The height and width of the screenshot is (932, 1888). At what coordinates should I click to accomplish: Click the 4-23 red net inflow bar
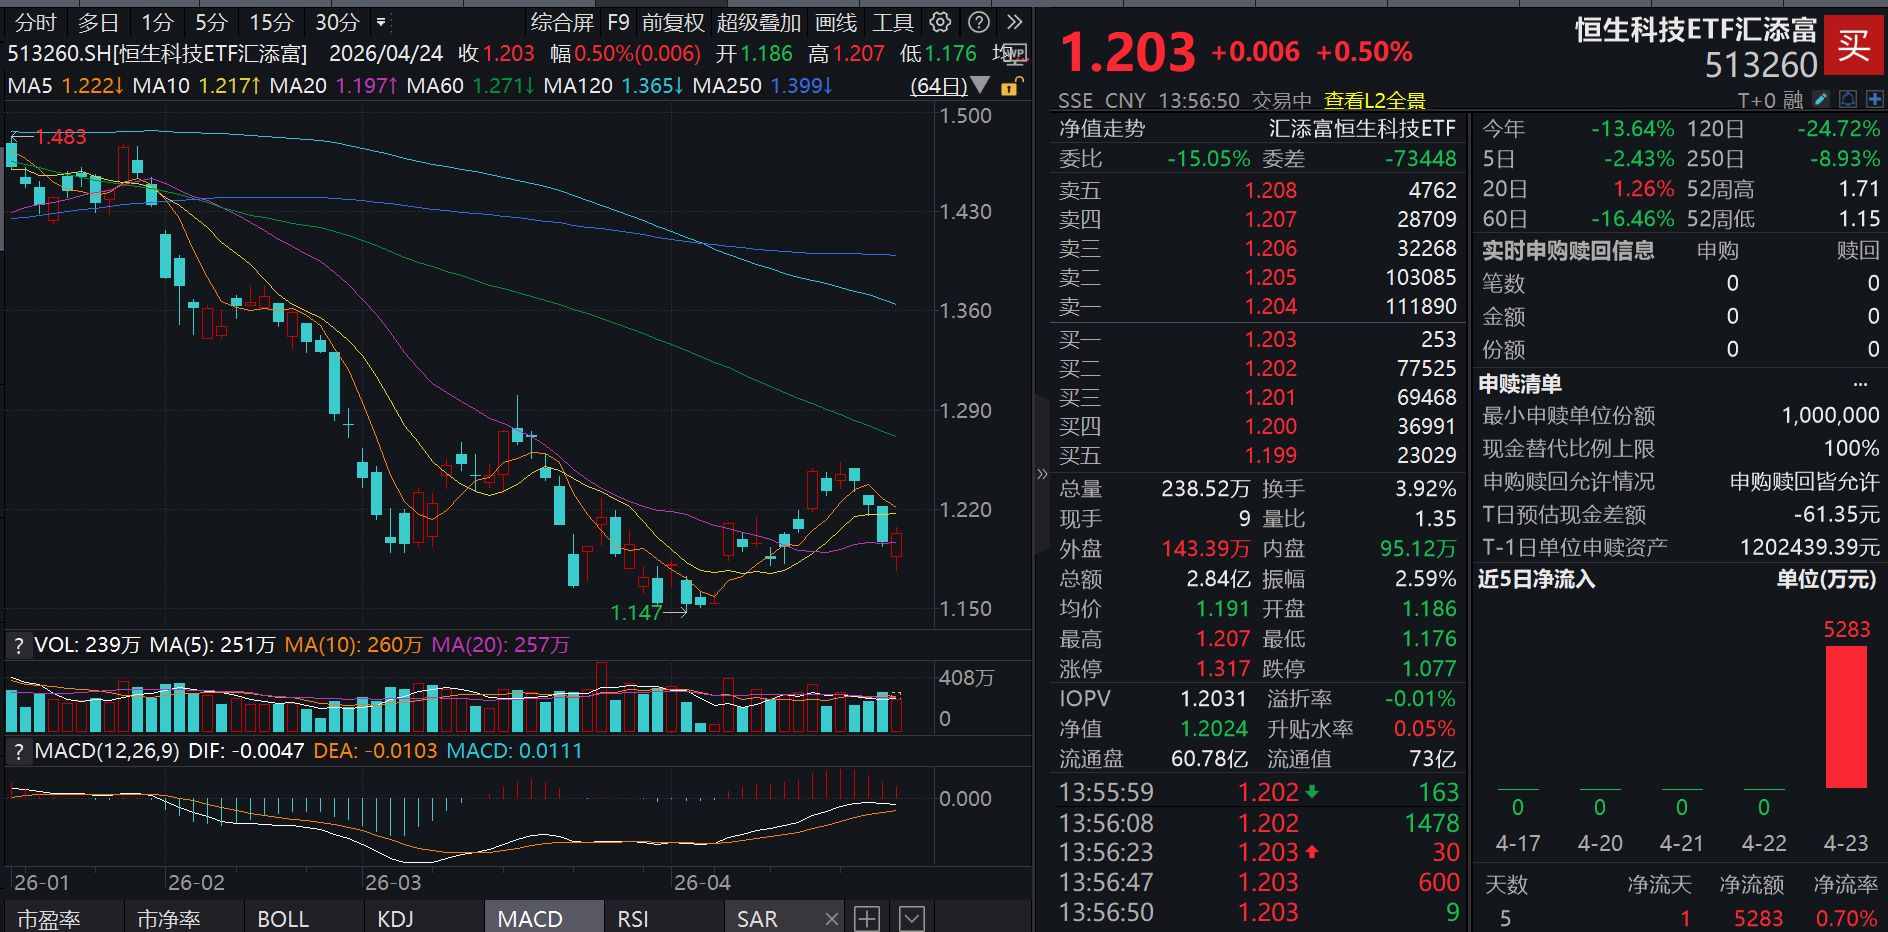(x=1846, y=717)
